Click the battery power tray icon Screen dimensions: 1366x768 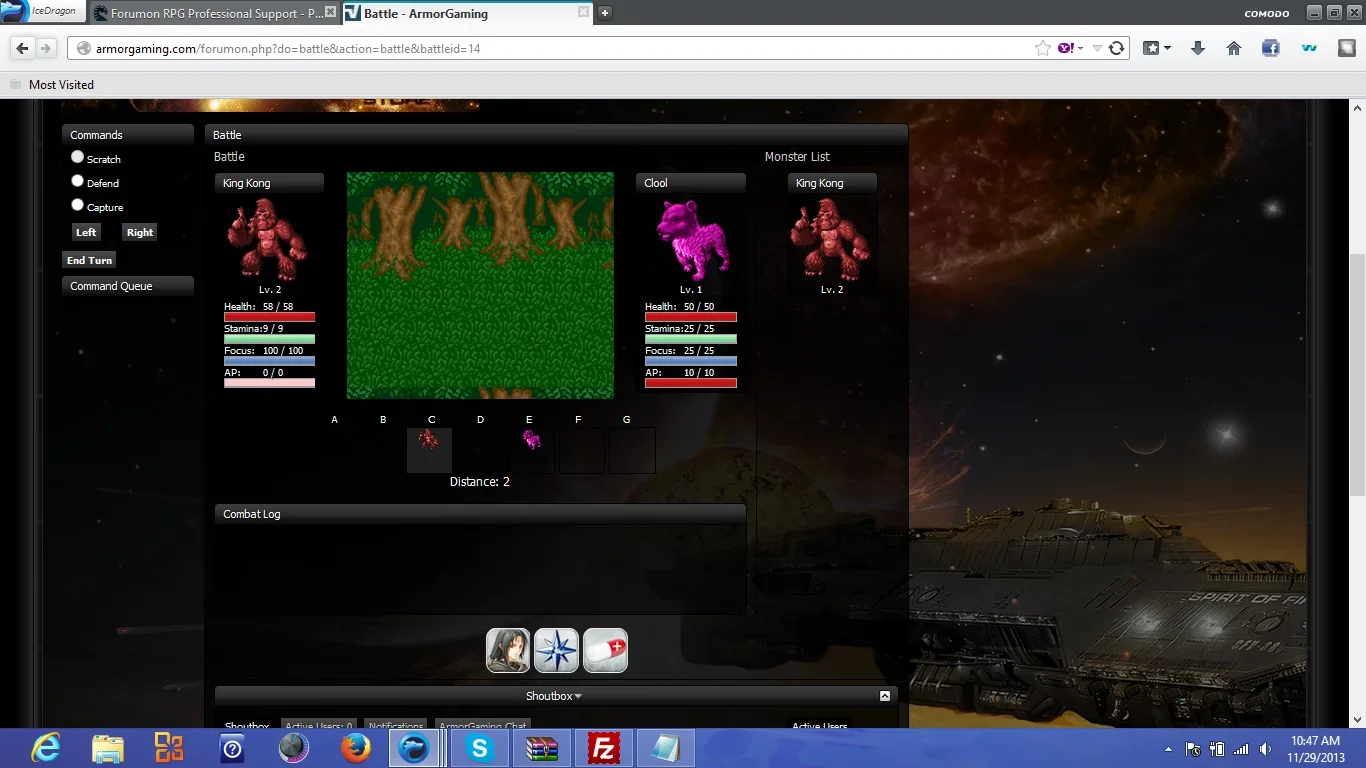(1217, 749)
